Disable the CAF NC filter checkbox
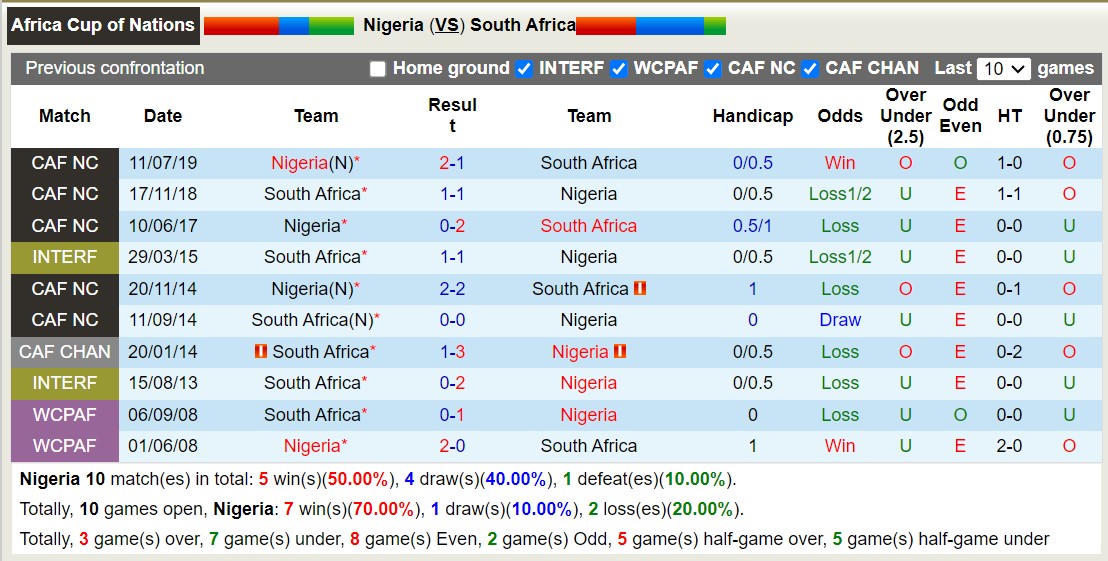Viewport: 1108px width, 561px height. tap(713, 69)
